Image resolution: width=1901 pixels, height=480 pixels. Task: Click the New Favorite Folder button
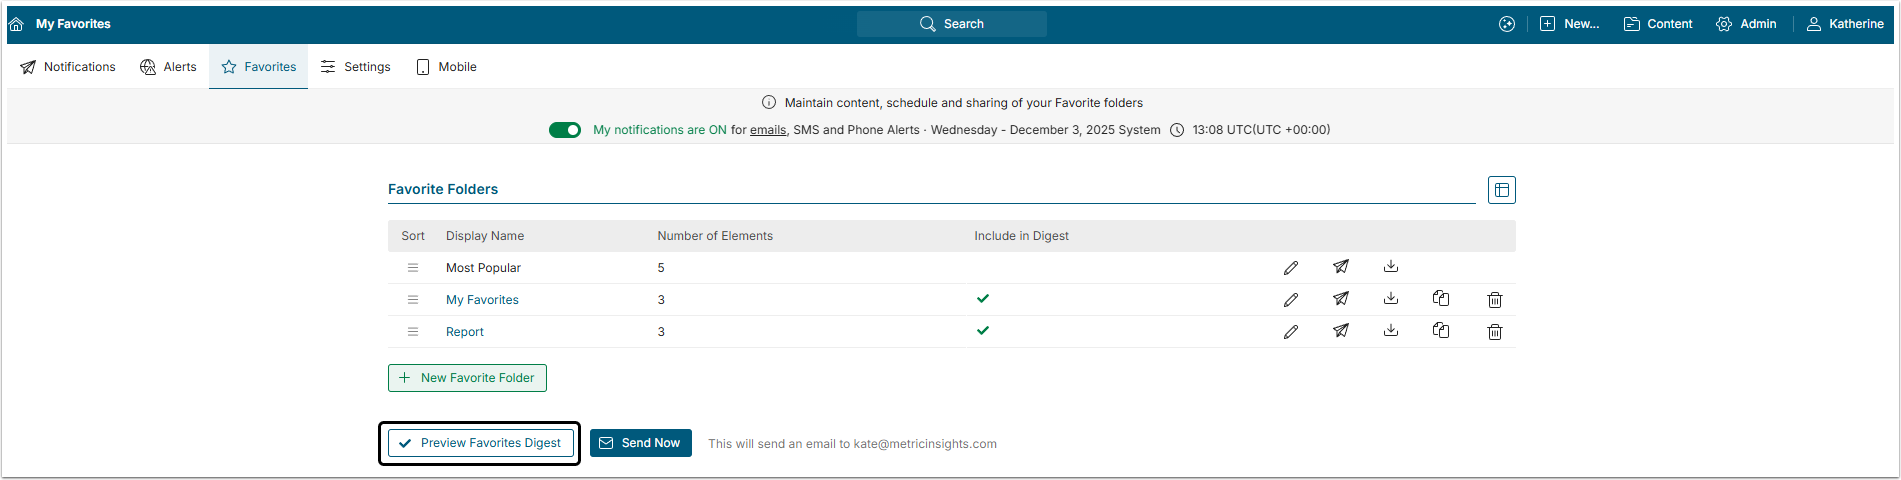point(467,378)
